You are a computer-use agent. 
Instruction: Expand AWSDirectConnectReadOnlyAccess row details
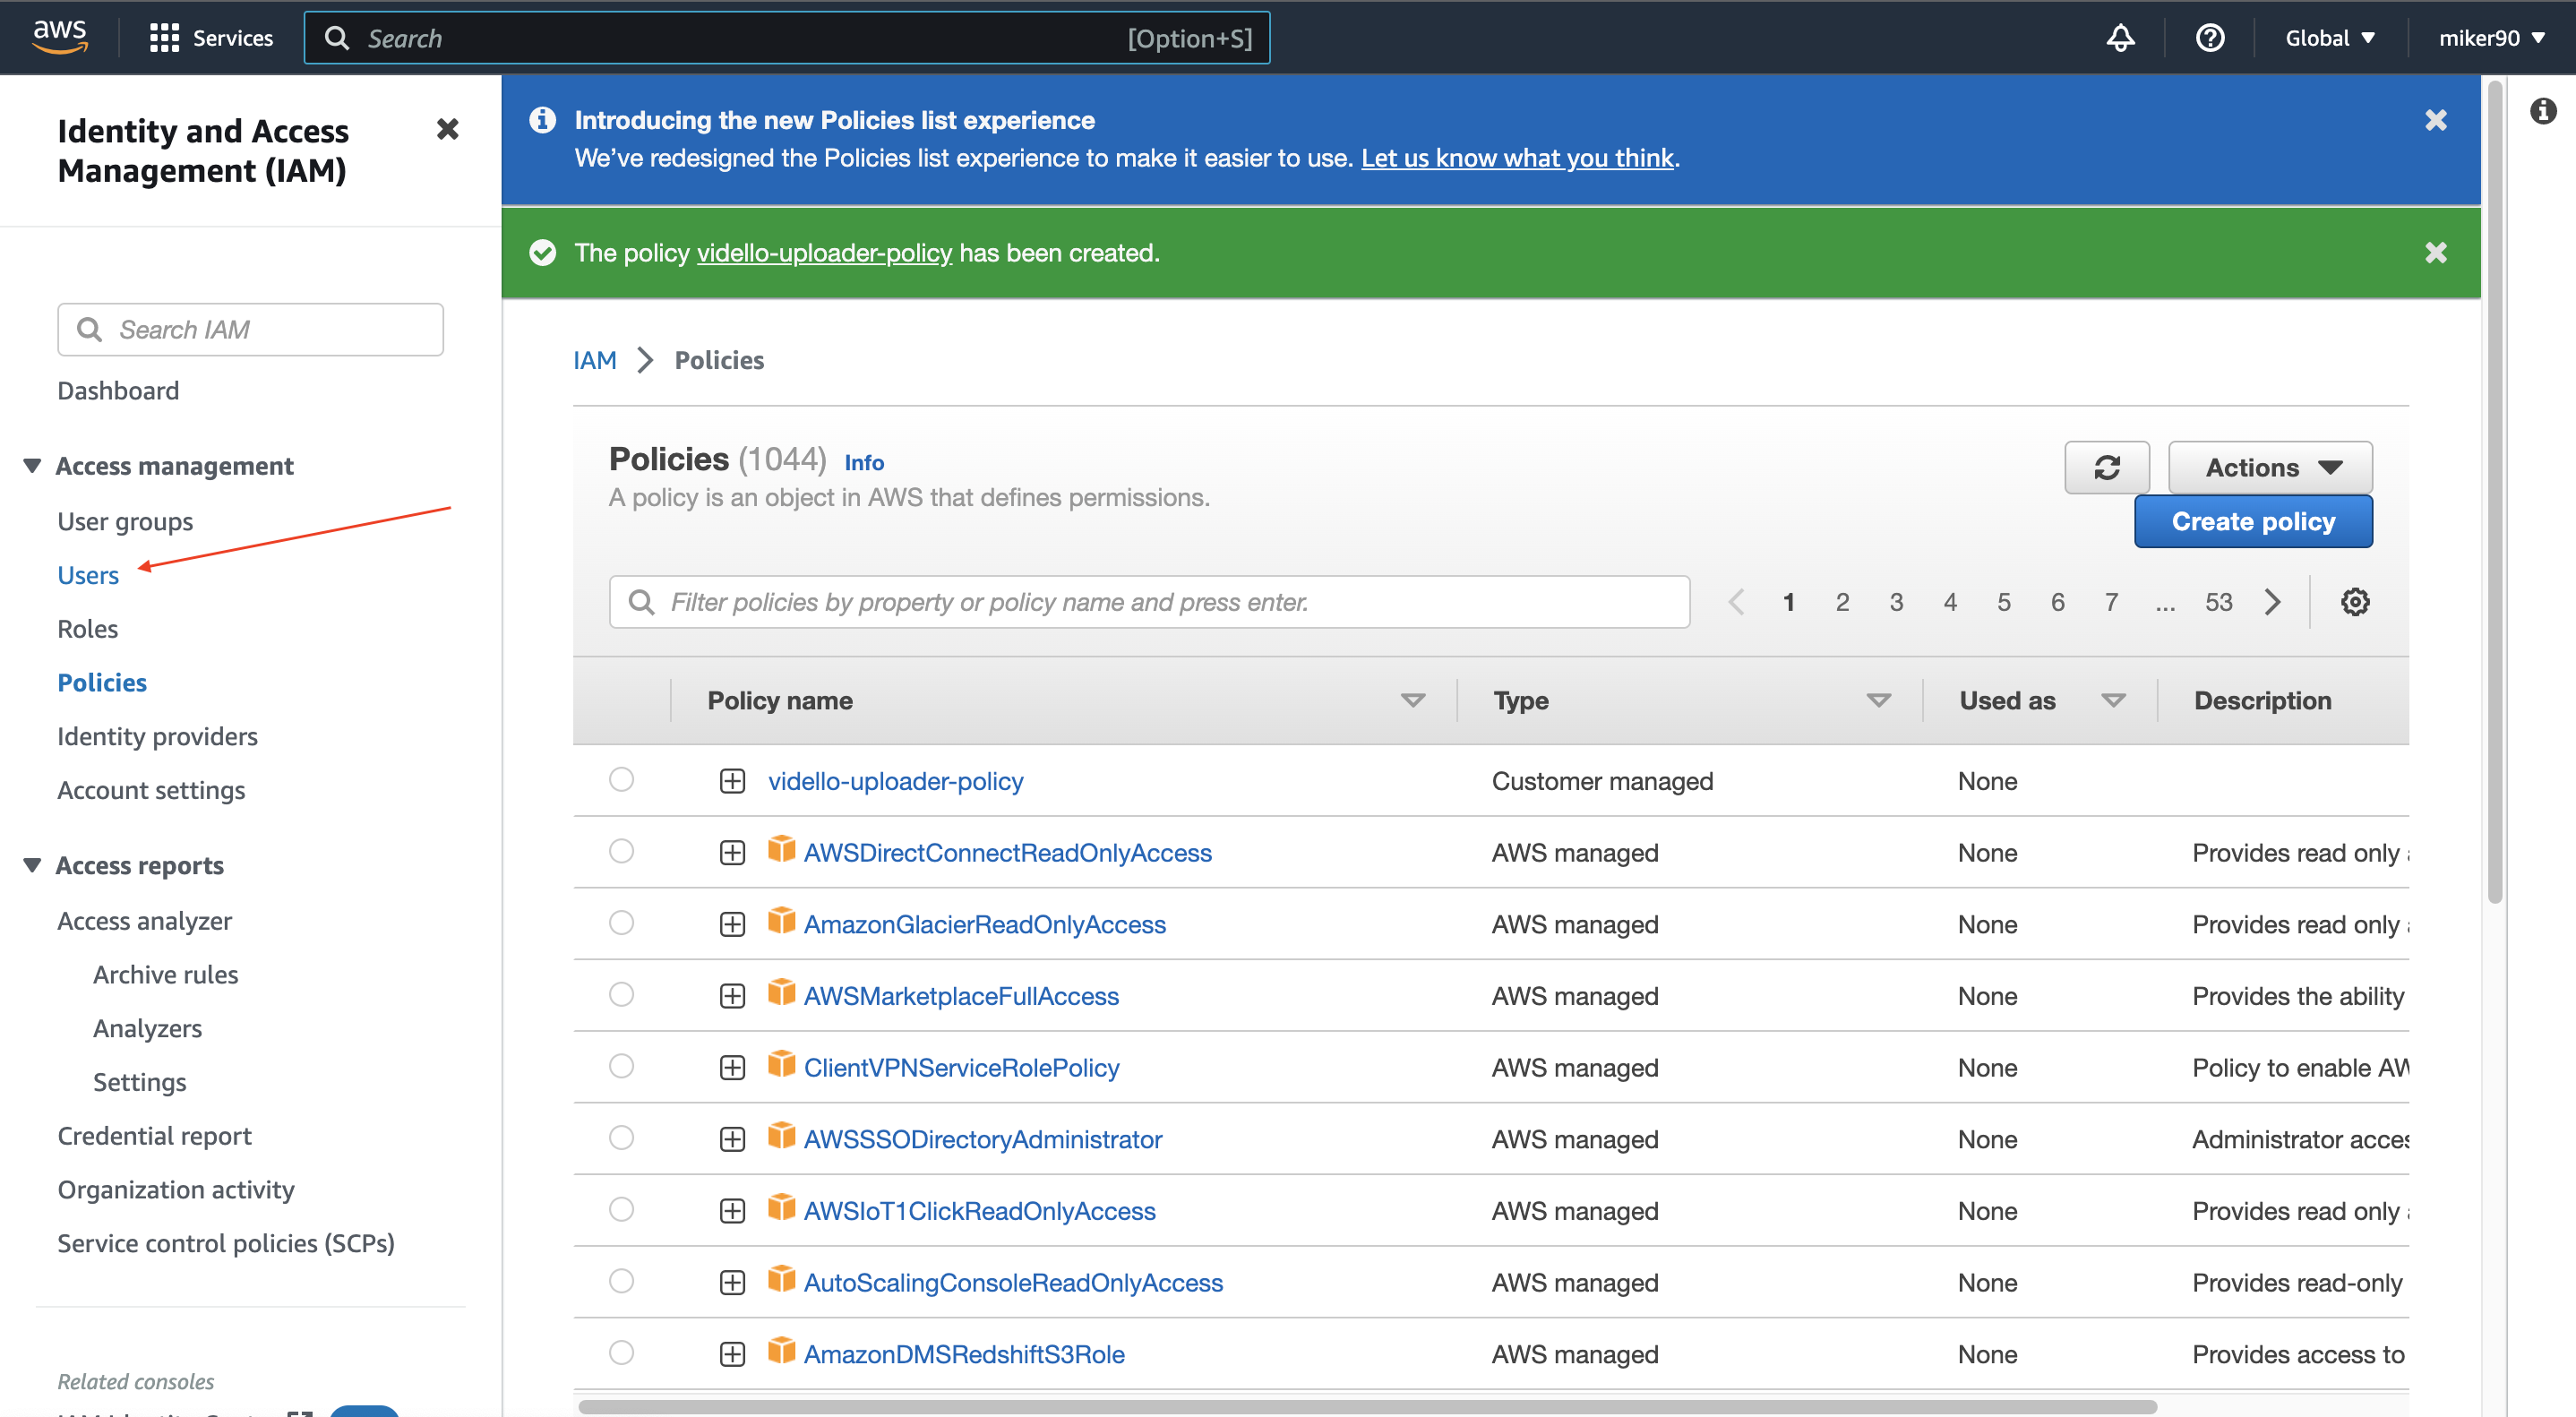tap(732, 853)
